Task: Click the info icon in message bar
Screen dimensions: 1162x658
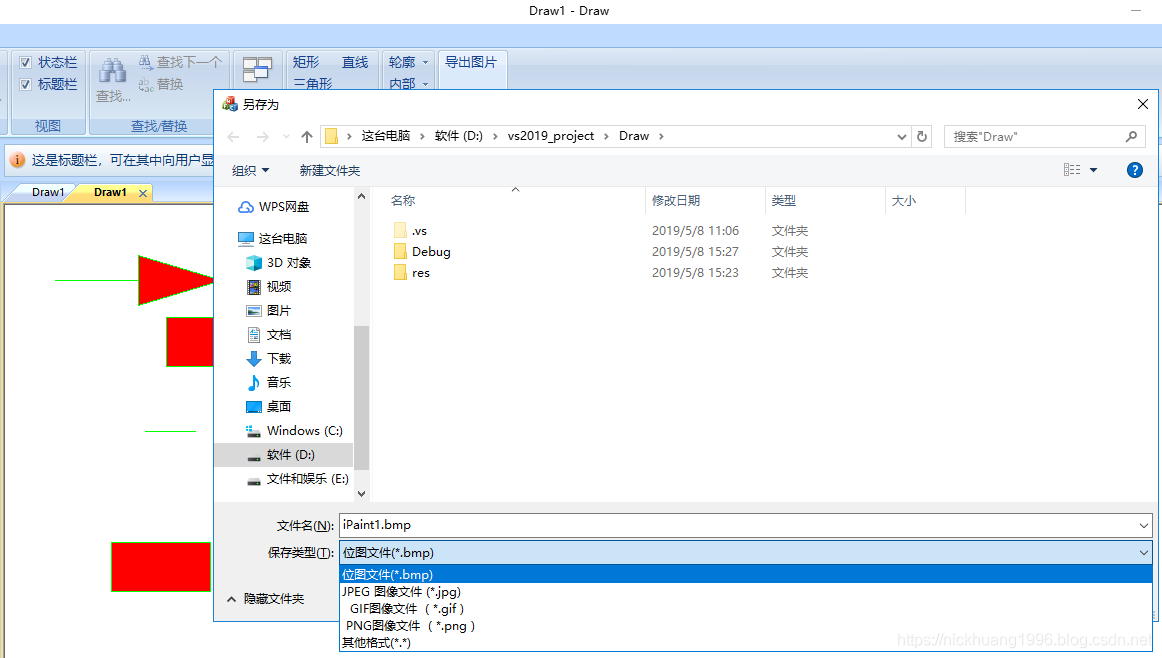Action: tap(17, 160)
